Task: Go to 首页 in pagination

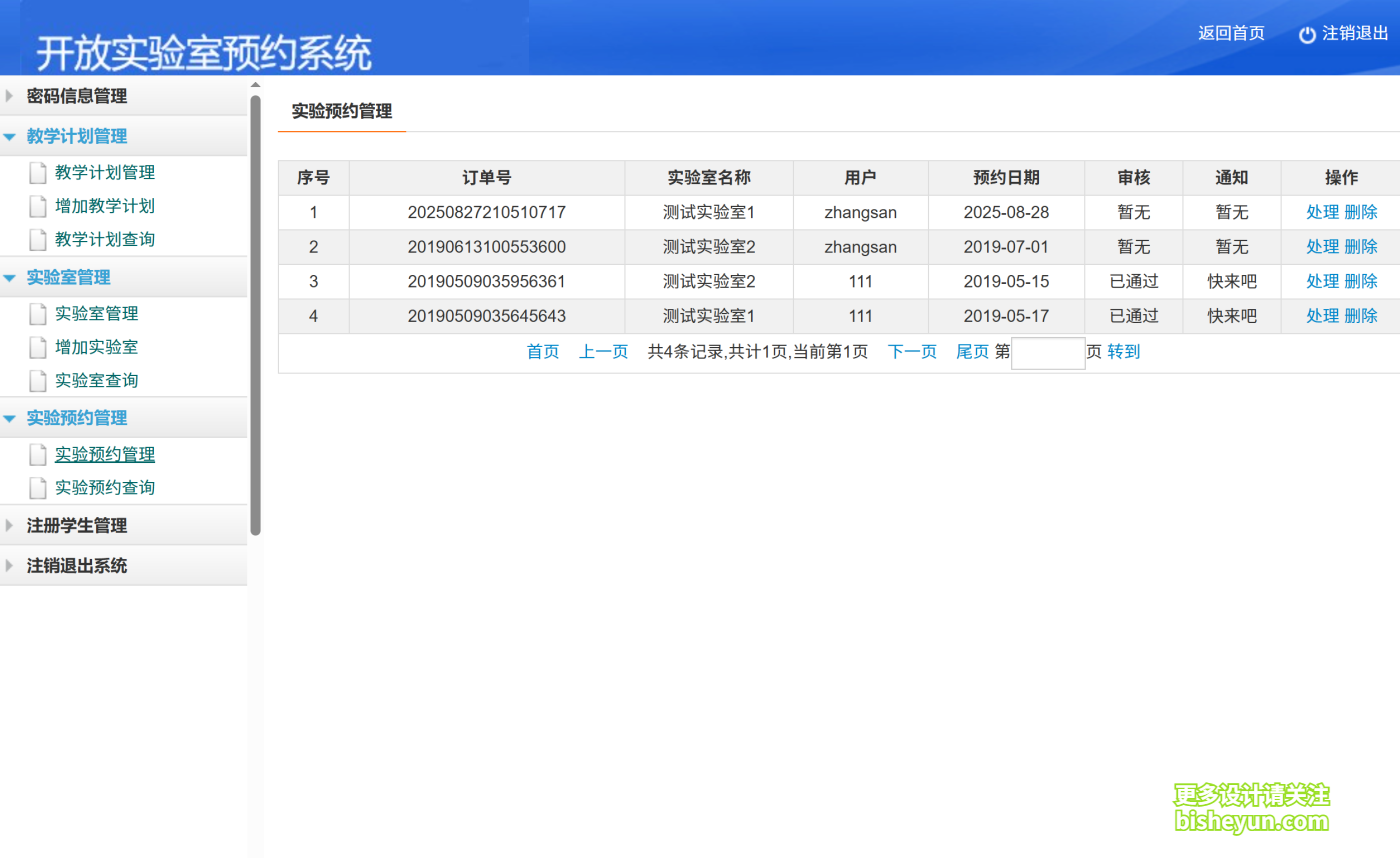Action: click(543, 352)
